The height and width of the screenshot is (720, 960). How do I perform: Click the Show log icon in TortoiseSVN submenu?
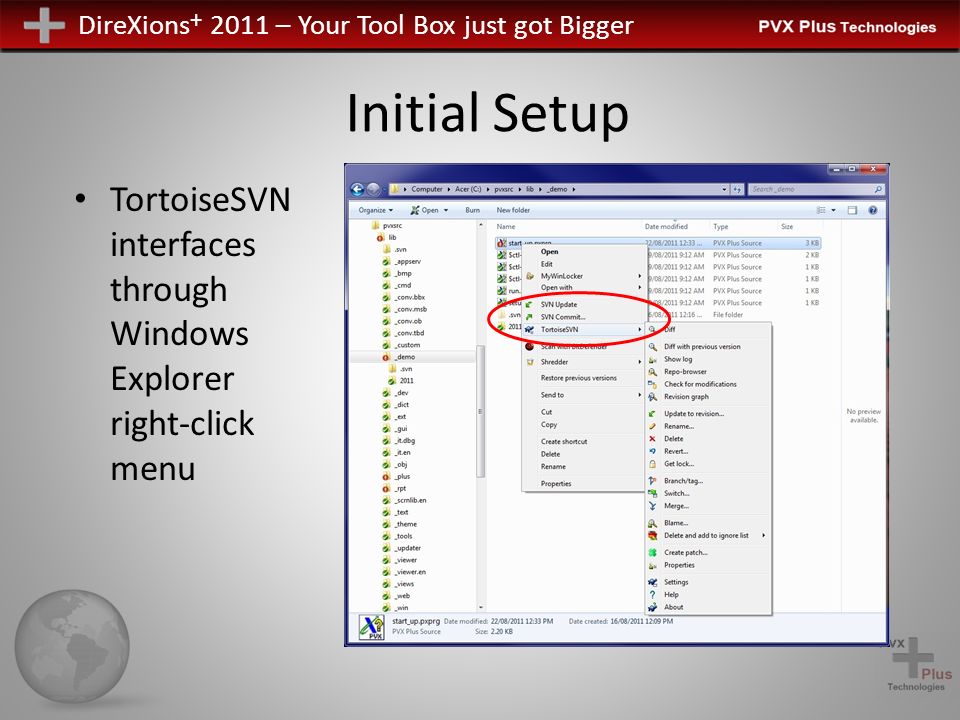653,359
